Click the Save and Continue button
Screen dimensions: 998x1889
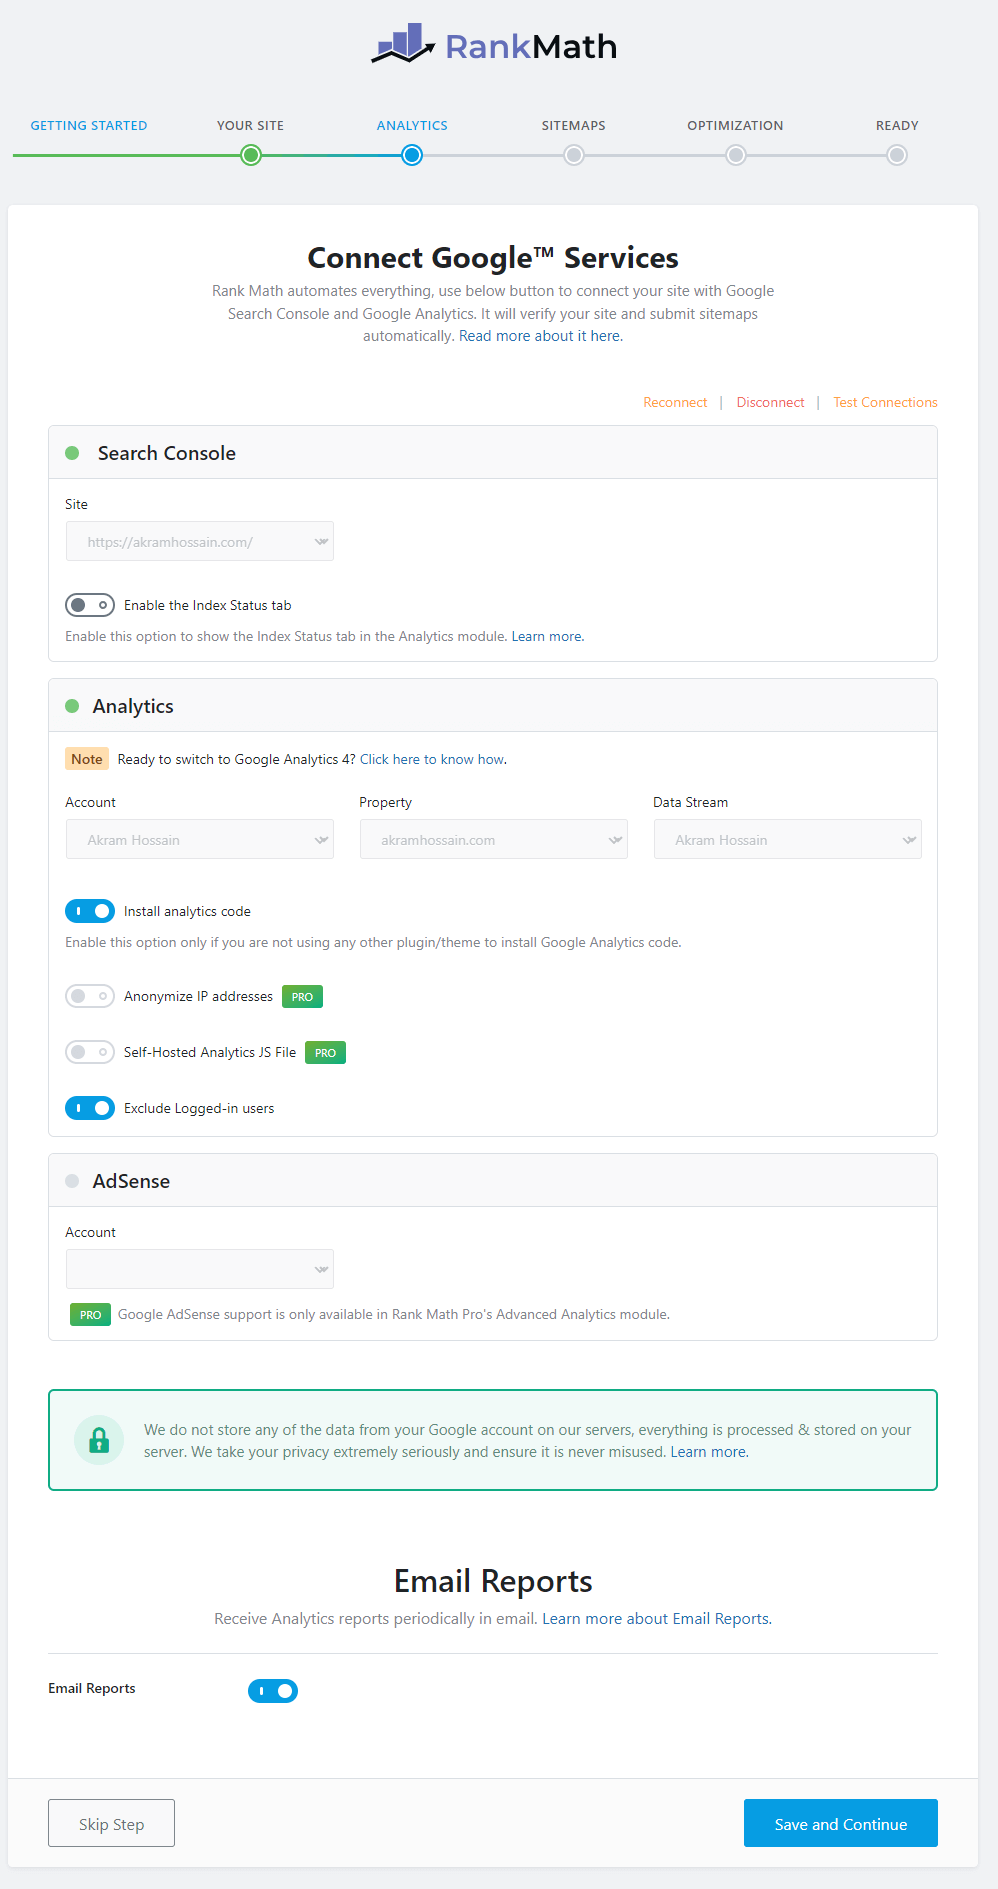[x=841, y=1823]
